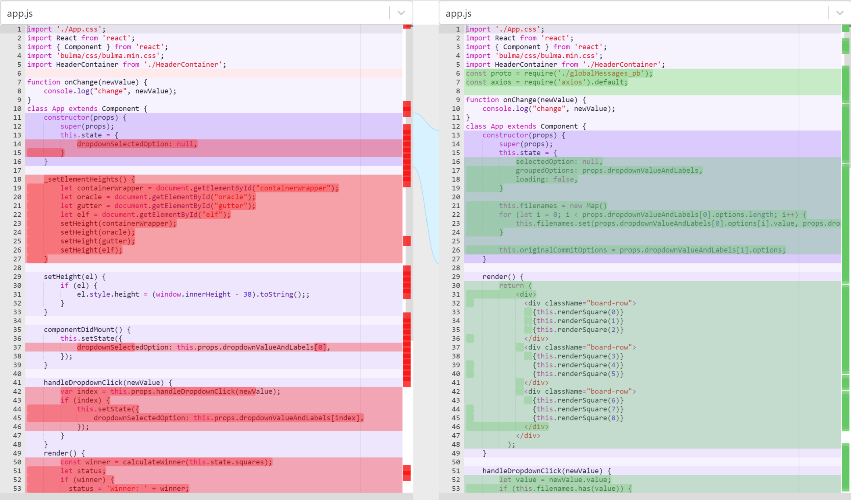Select the right pane app.js title

tap(459, 13)
